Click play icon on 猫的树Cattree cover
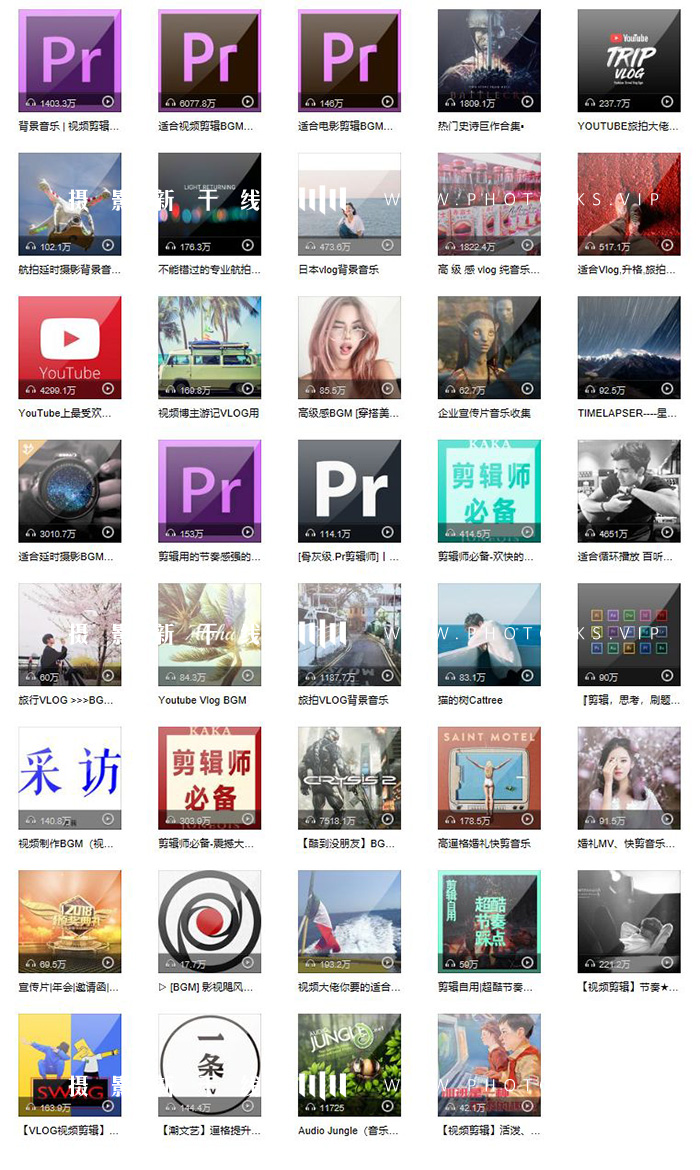This screenshot has height=1170, width=700. tap(528, 675)
